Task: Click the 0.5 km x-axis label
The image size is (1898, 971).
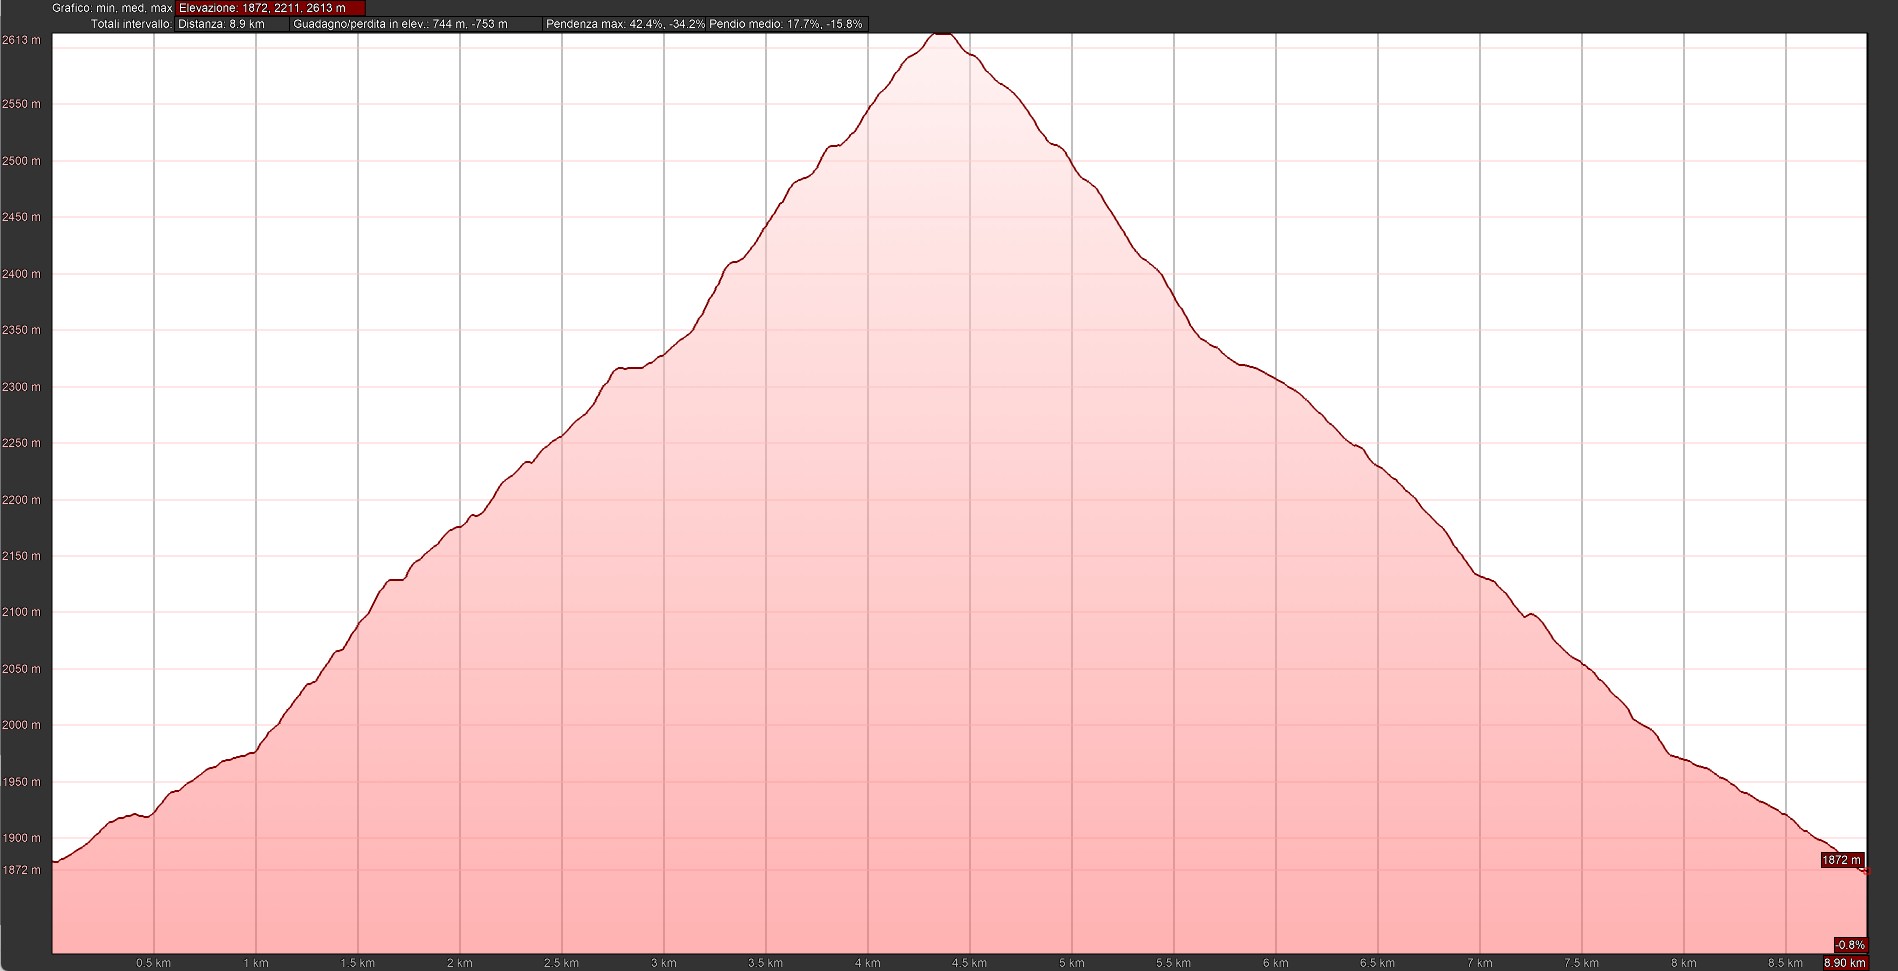Action: (153, 963)
